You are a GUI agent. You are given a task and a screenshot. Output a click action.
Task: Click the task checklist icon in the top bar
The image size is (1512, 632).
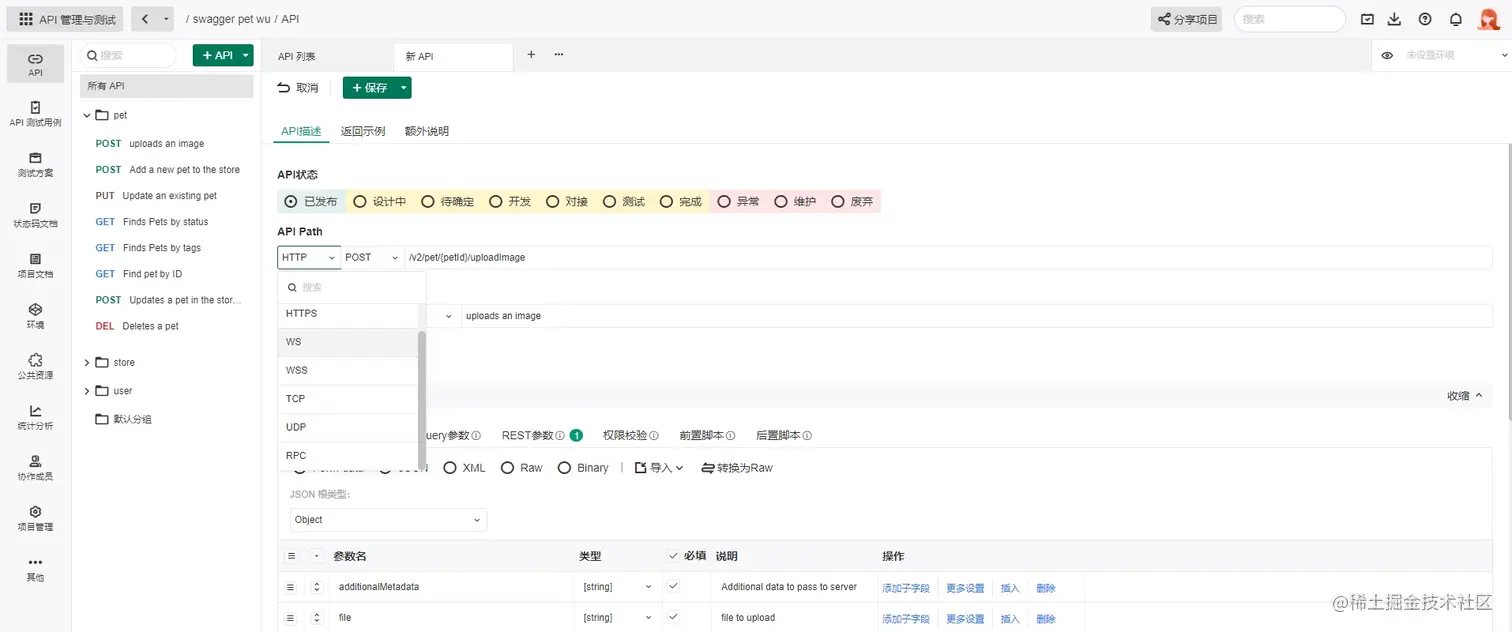pyautogui.click(x=1367, y=19)
